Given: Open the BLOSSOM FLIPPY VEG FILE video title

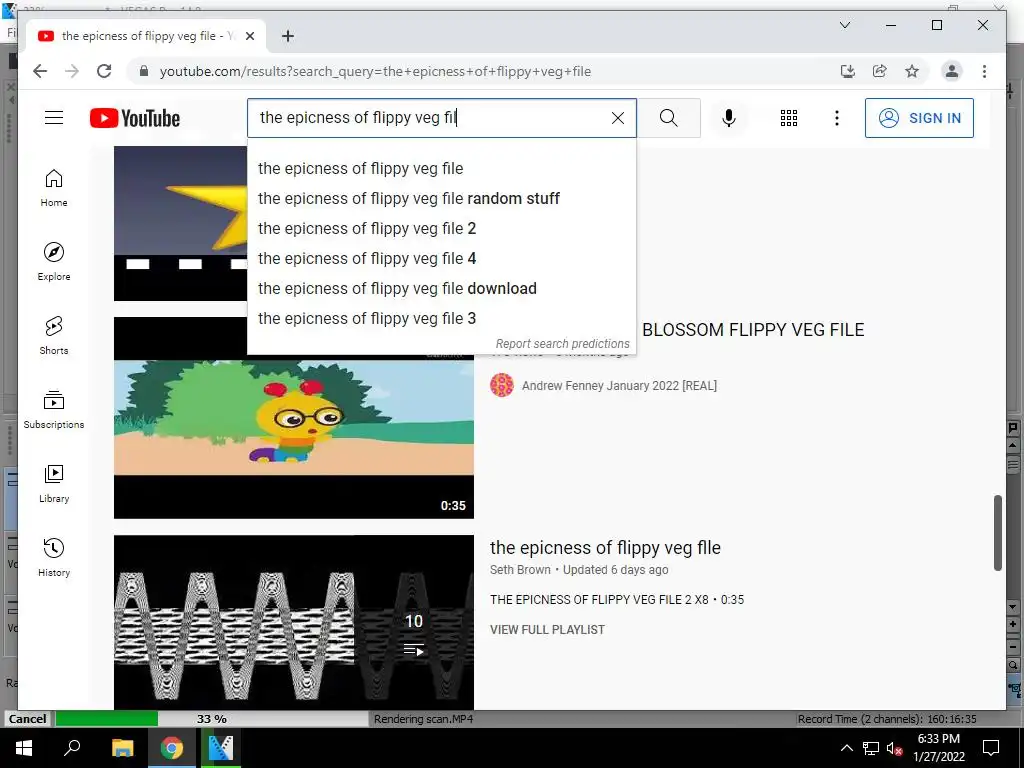Looking at the screenshot, I should 753,330.
